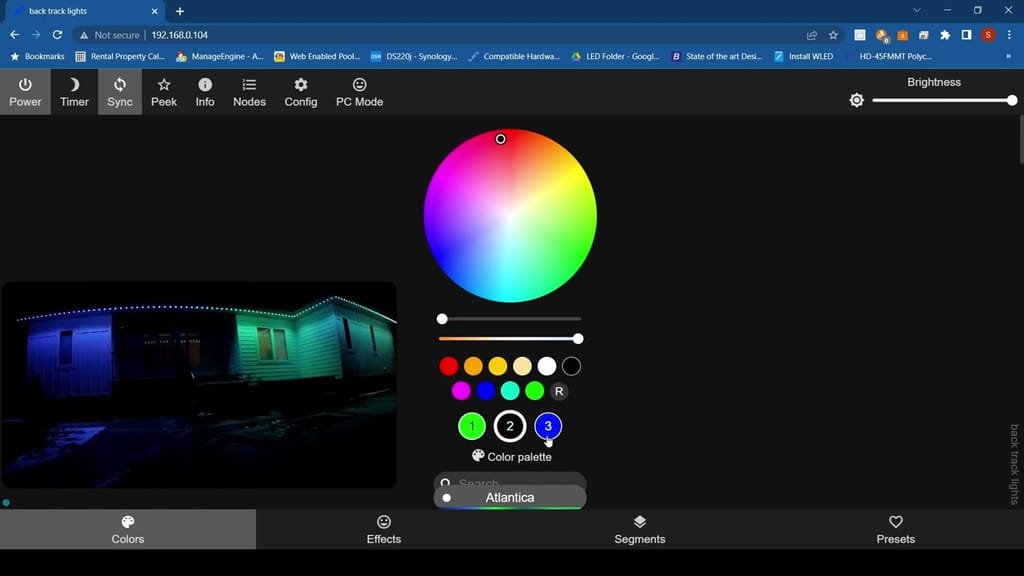Open the Compatible Hardwa... bookmark
1024x576 pixels.
click(x=515, y=57)
